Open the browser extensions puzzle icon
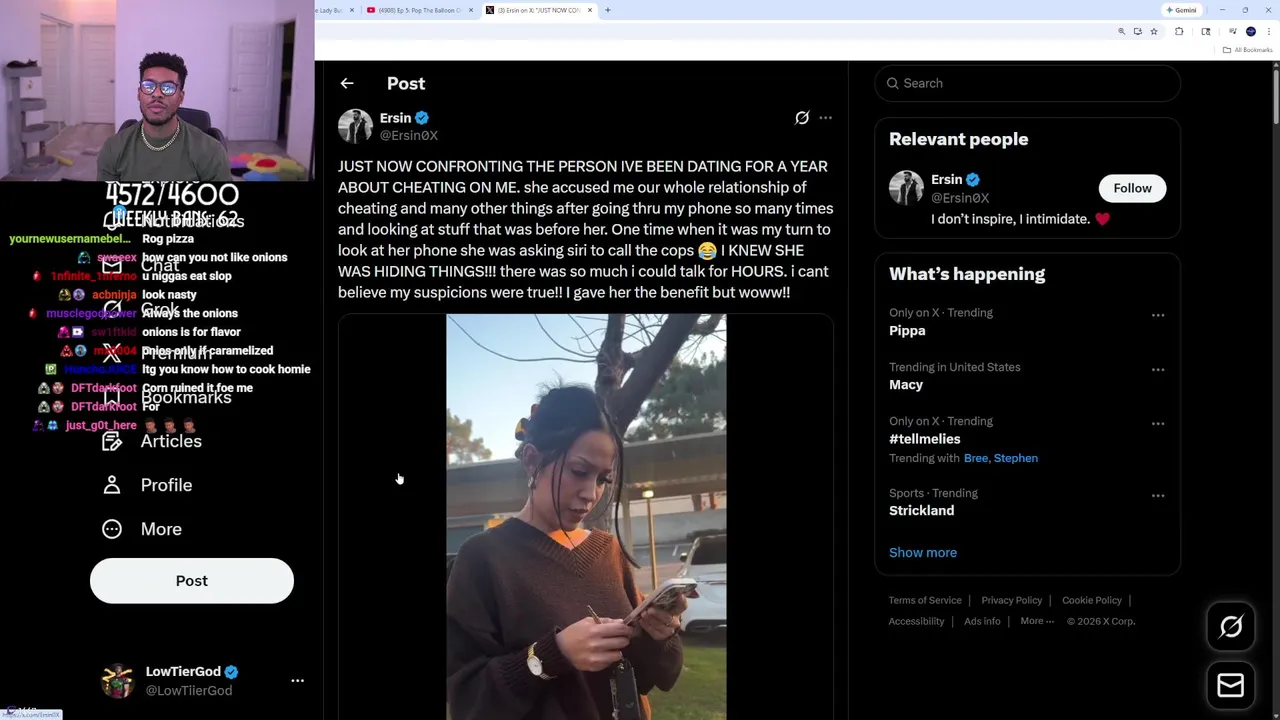The width and height of the screenshot is (1280, 720). coord(1179,32)
